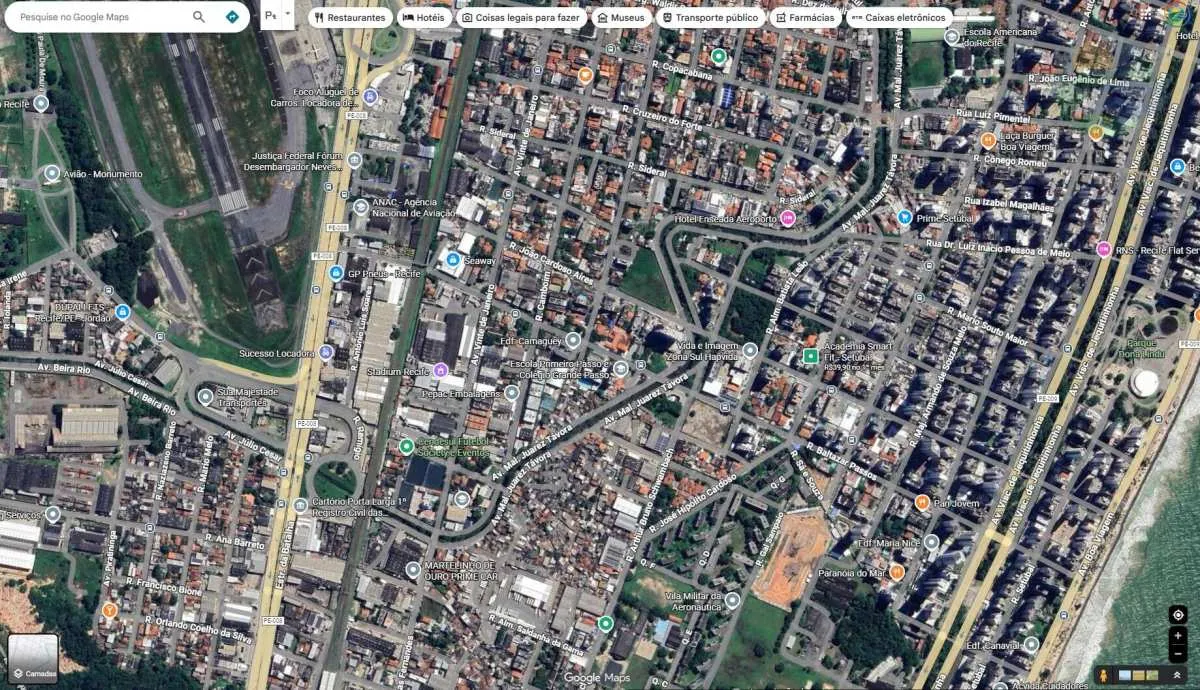The height and width of the screenshot is (690, 1200).
Task: Select the ANAC Agência Nacional marker
Action: click(x=361, y=206)
